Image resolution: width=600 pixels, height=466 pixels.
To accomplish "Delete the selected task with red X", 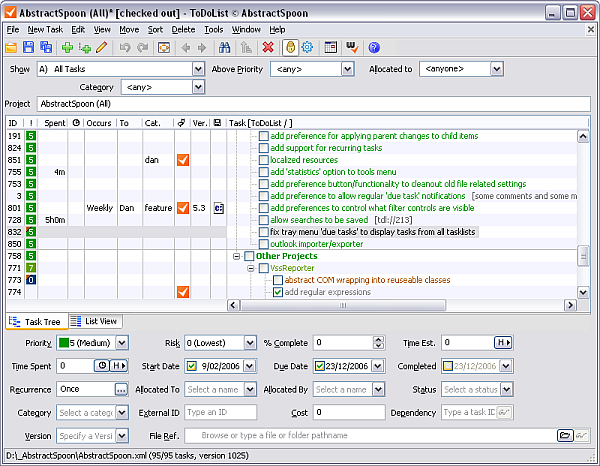I will point(268,47).
